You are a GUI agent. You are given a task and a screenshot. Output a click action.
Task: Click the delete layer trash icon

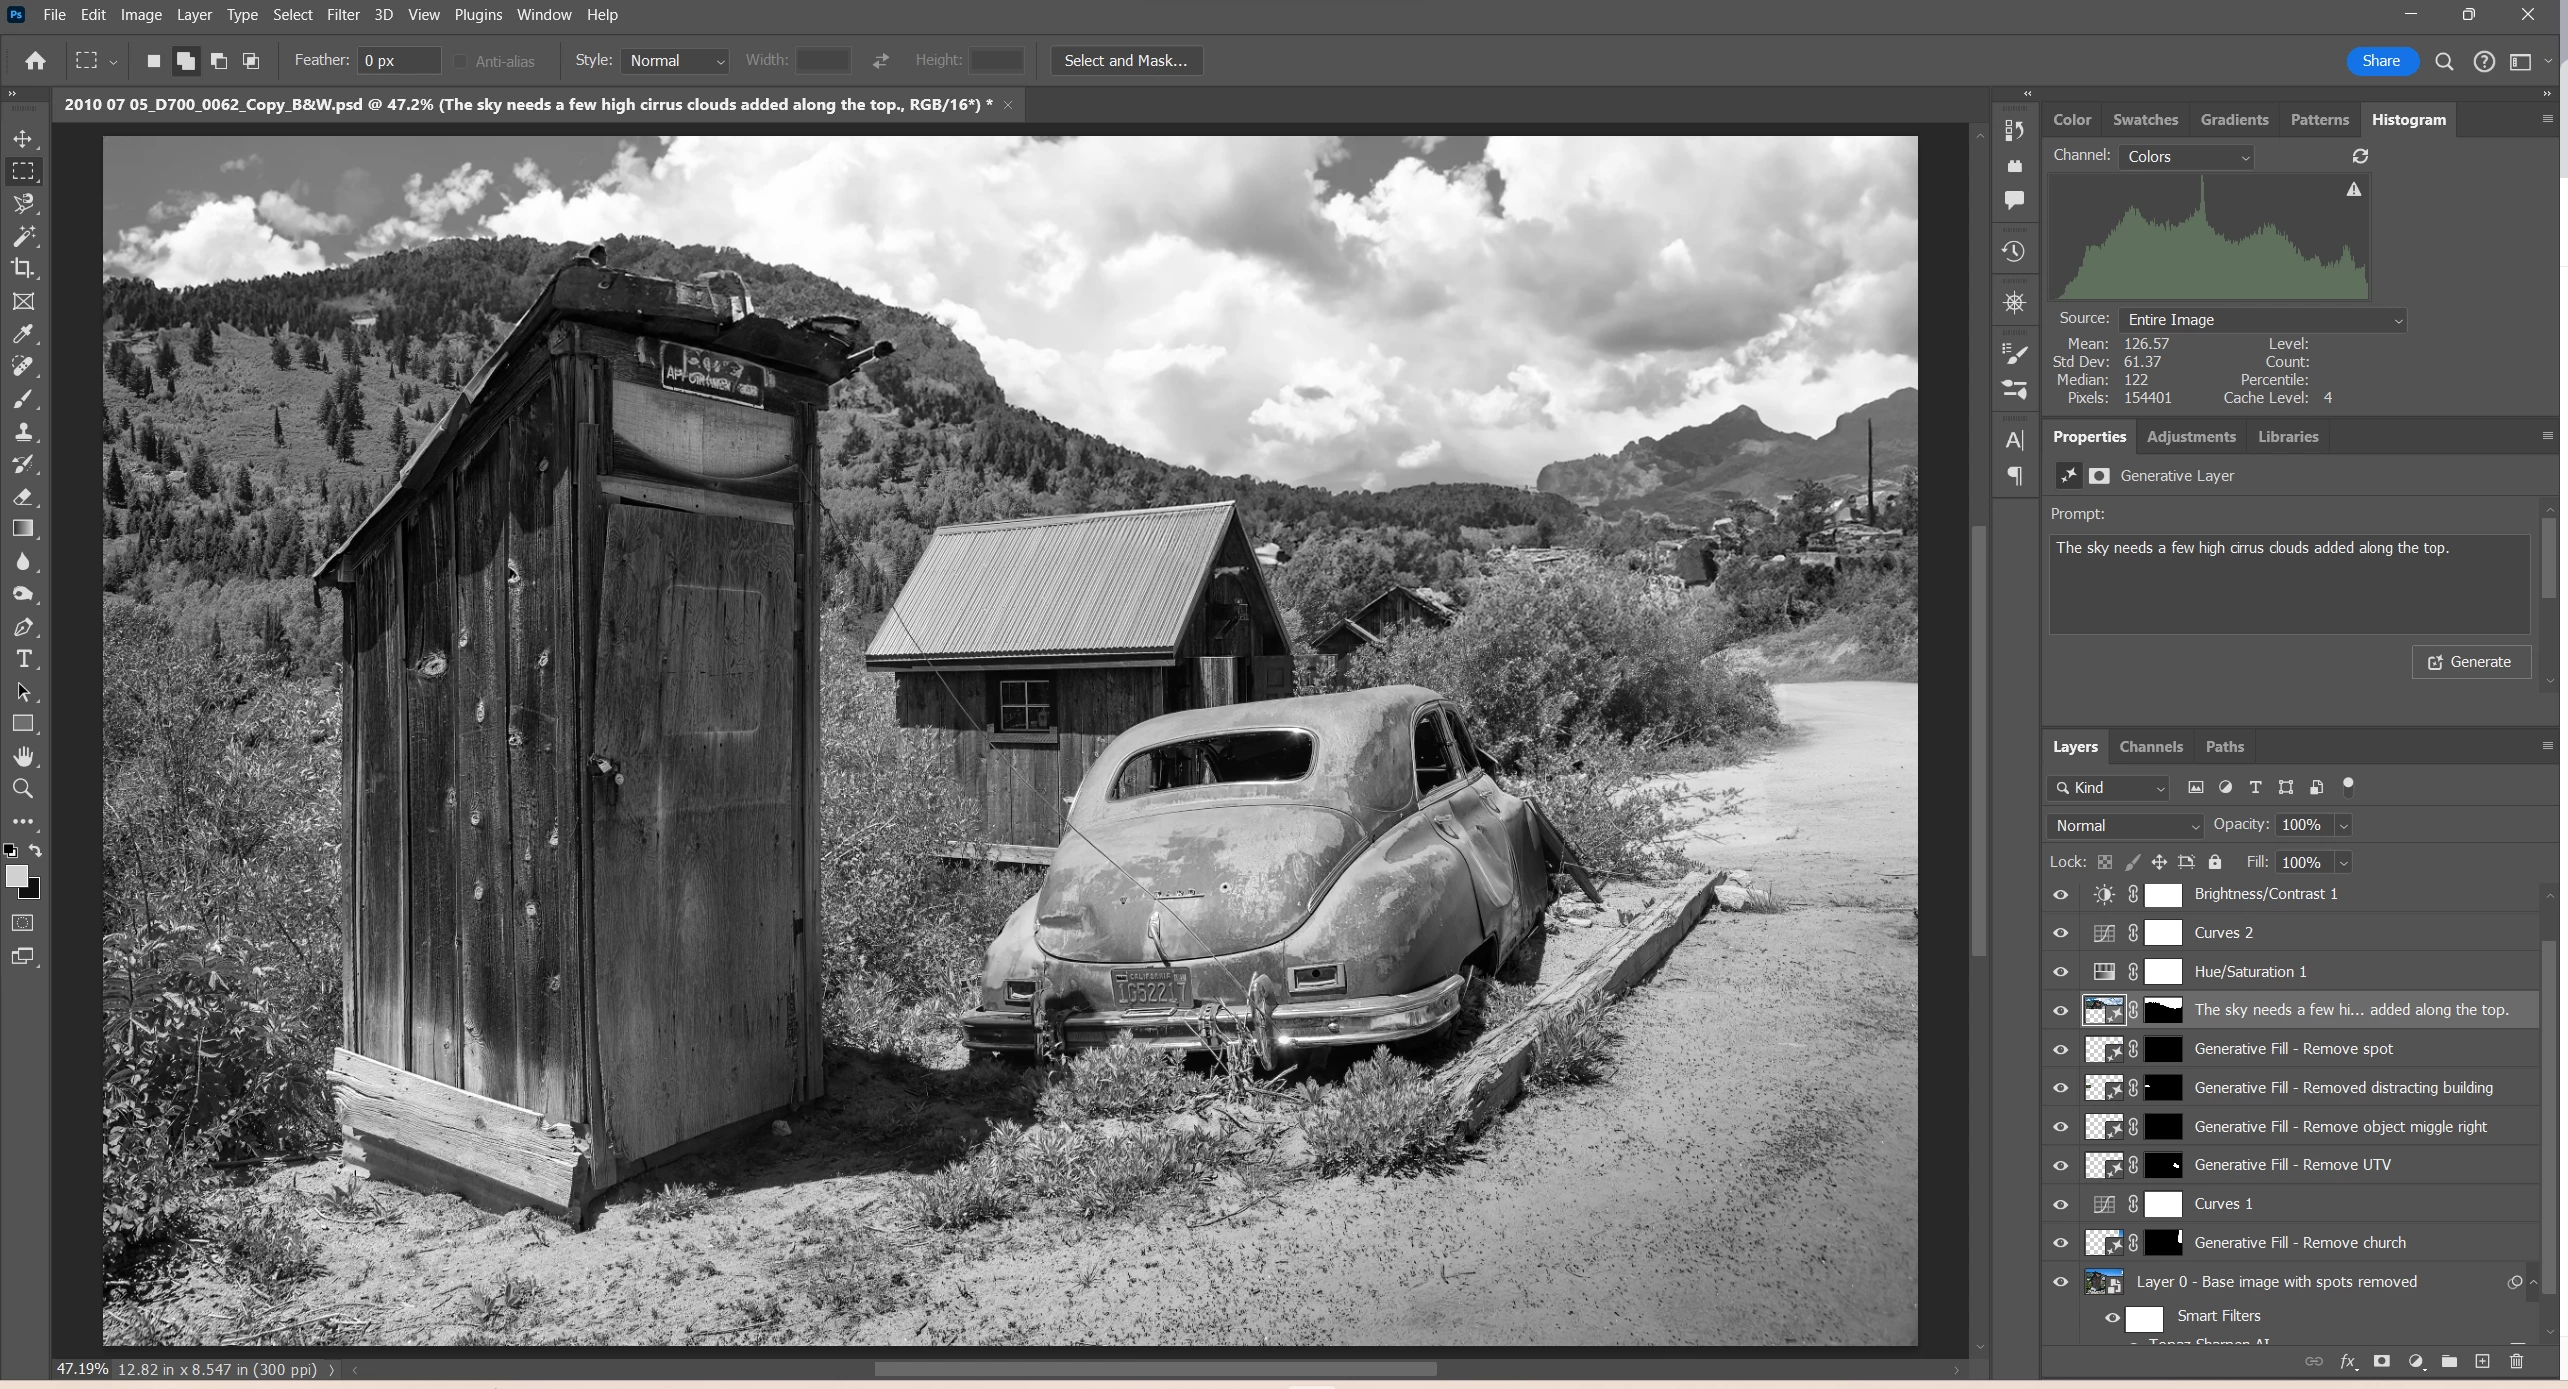pos(2517,1361)
